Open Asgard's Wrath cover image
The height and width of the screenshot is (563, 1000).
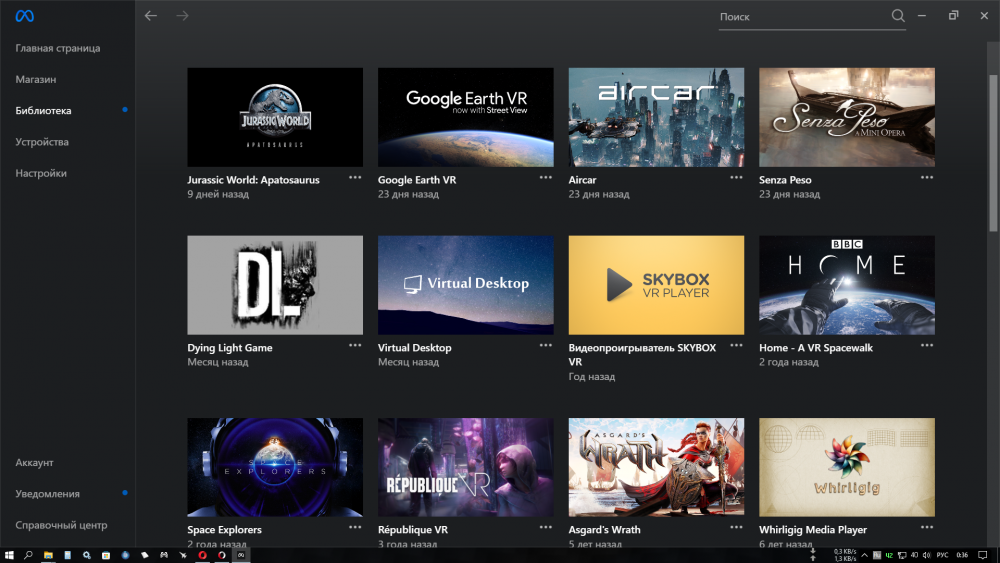pyautogui.click(x=656, y=467)
